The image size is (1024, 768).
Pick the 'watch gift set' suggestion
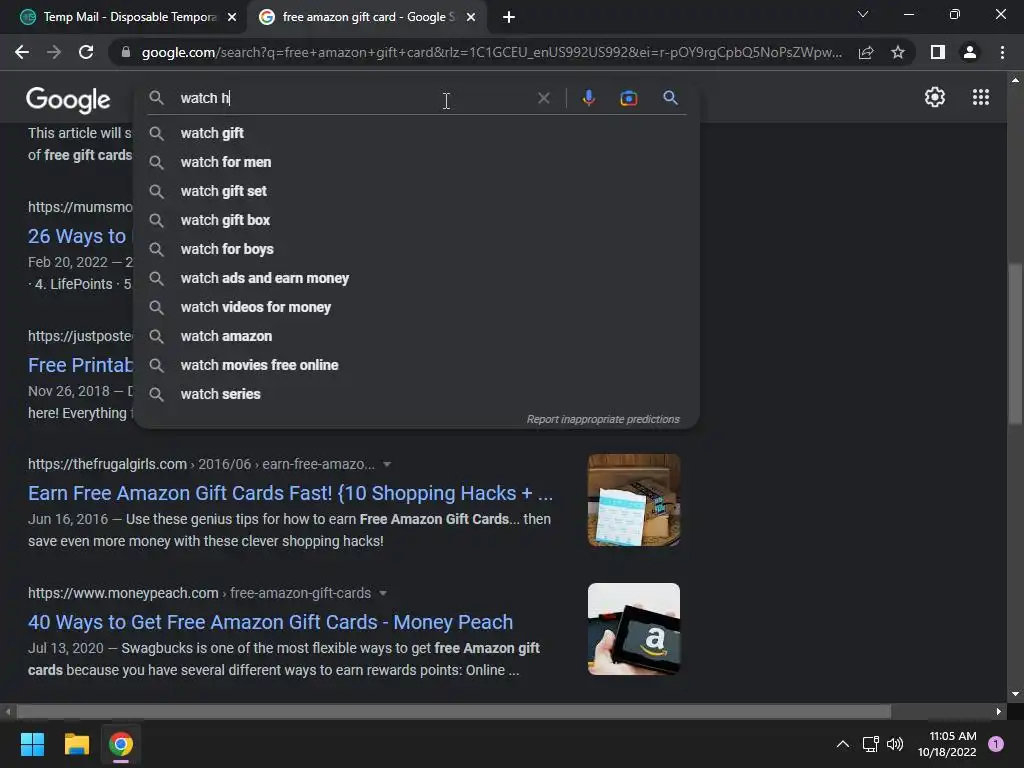[417, 191]
